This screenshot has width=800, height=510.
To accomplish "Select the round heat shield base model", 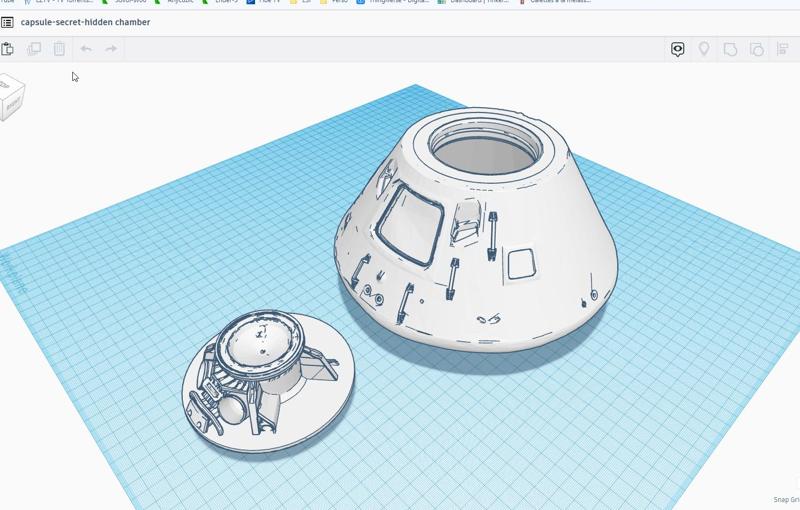I will pyautogui.click(x=268, y=381).
